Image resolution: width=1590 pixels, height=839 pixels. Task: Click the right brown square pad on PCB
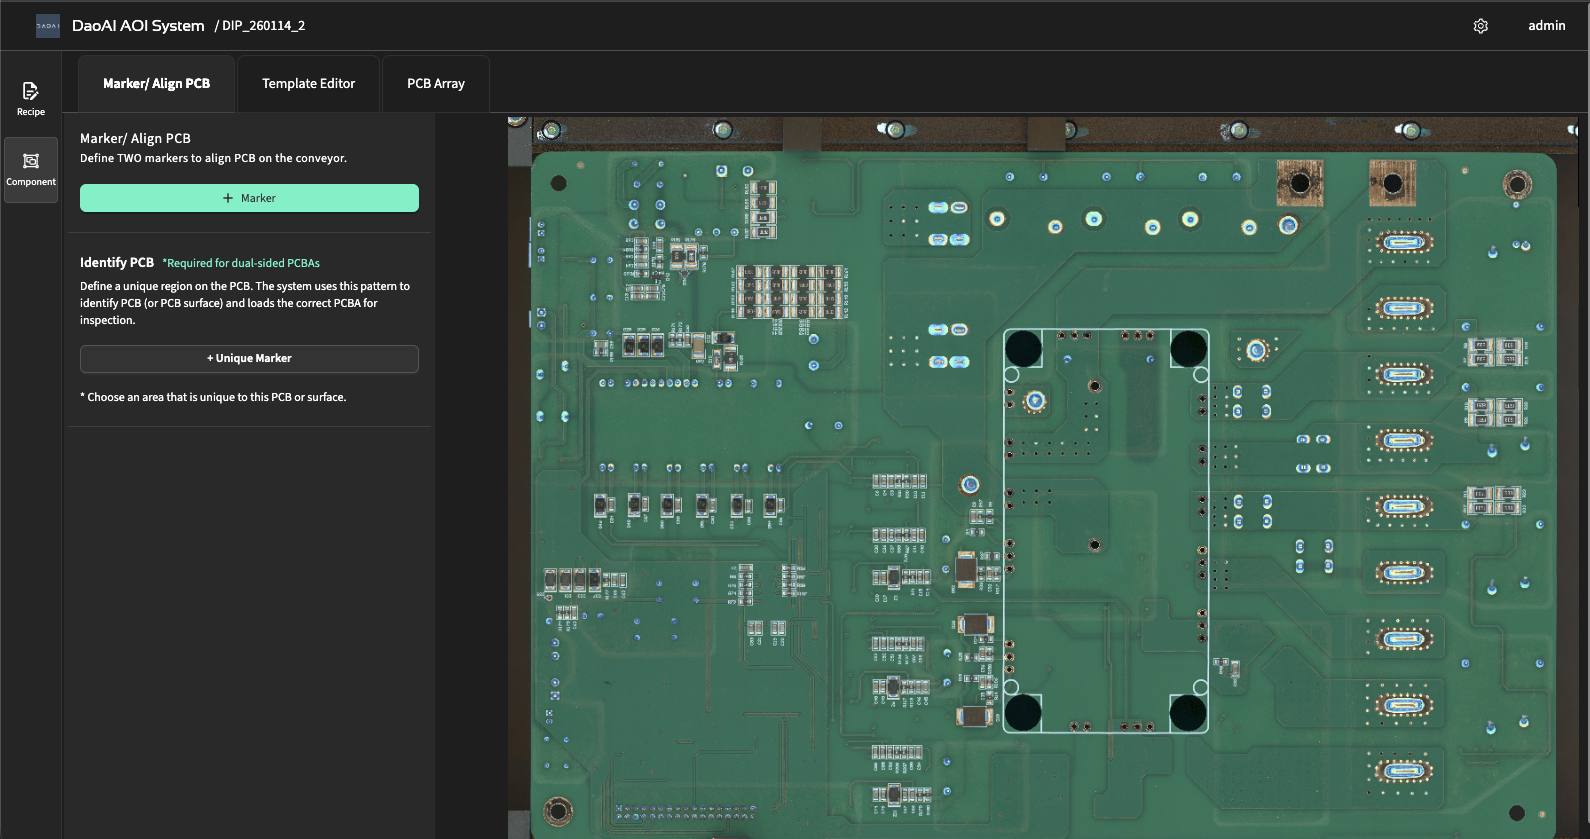coord(1392,183)
